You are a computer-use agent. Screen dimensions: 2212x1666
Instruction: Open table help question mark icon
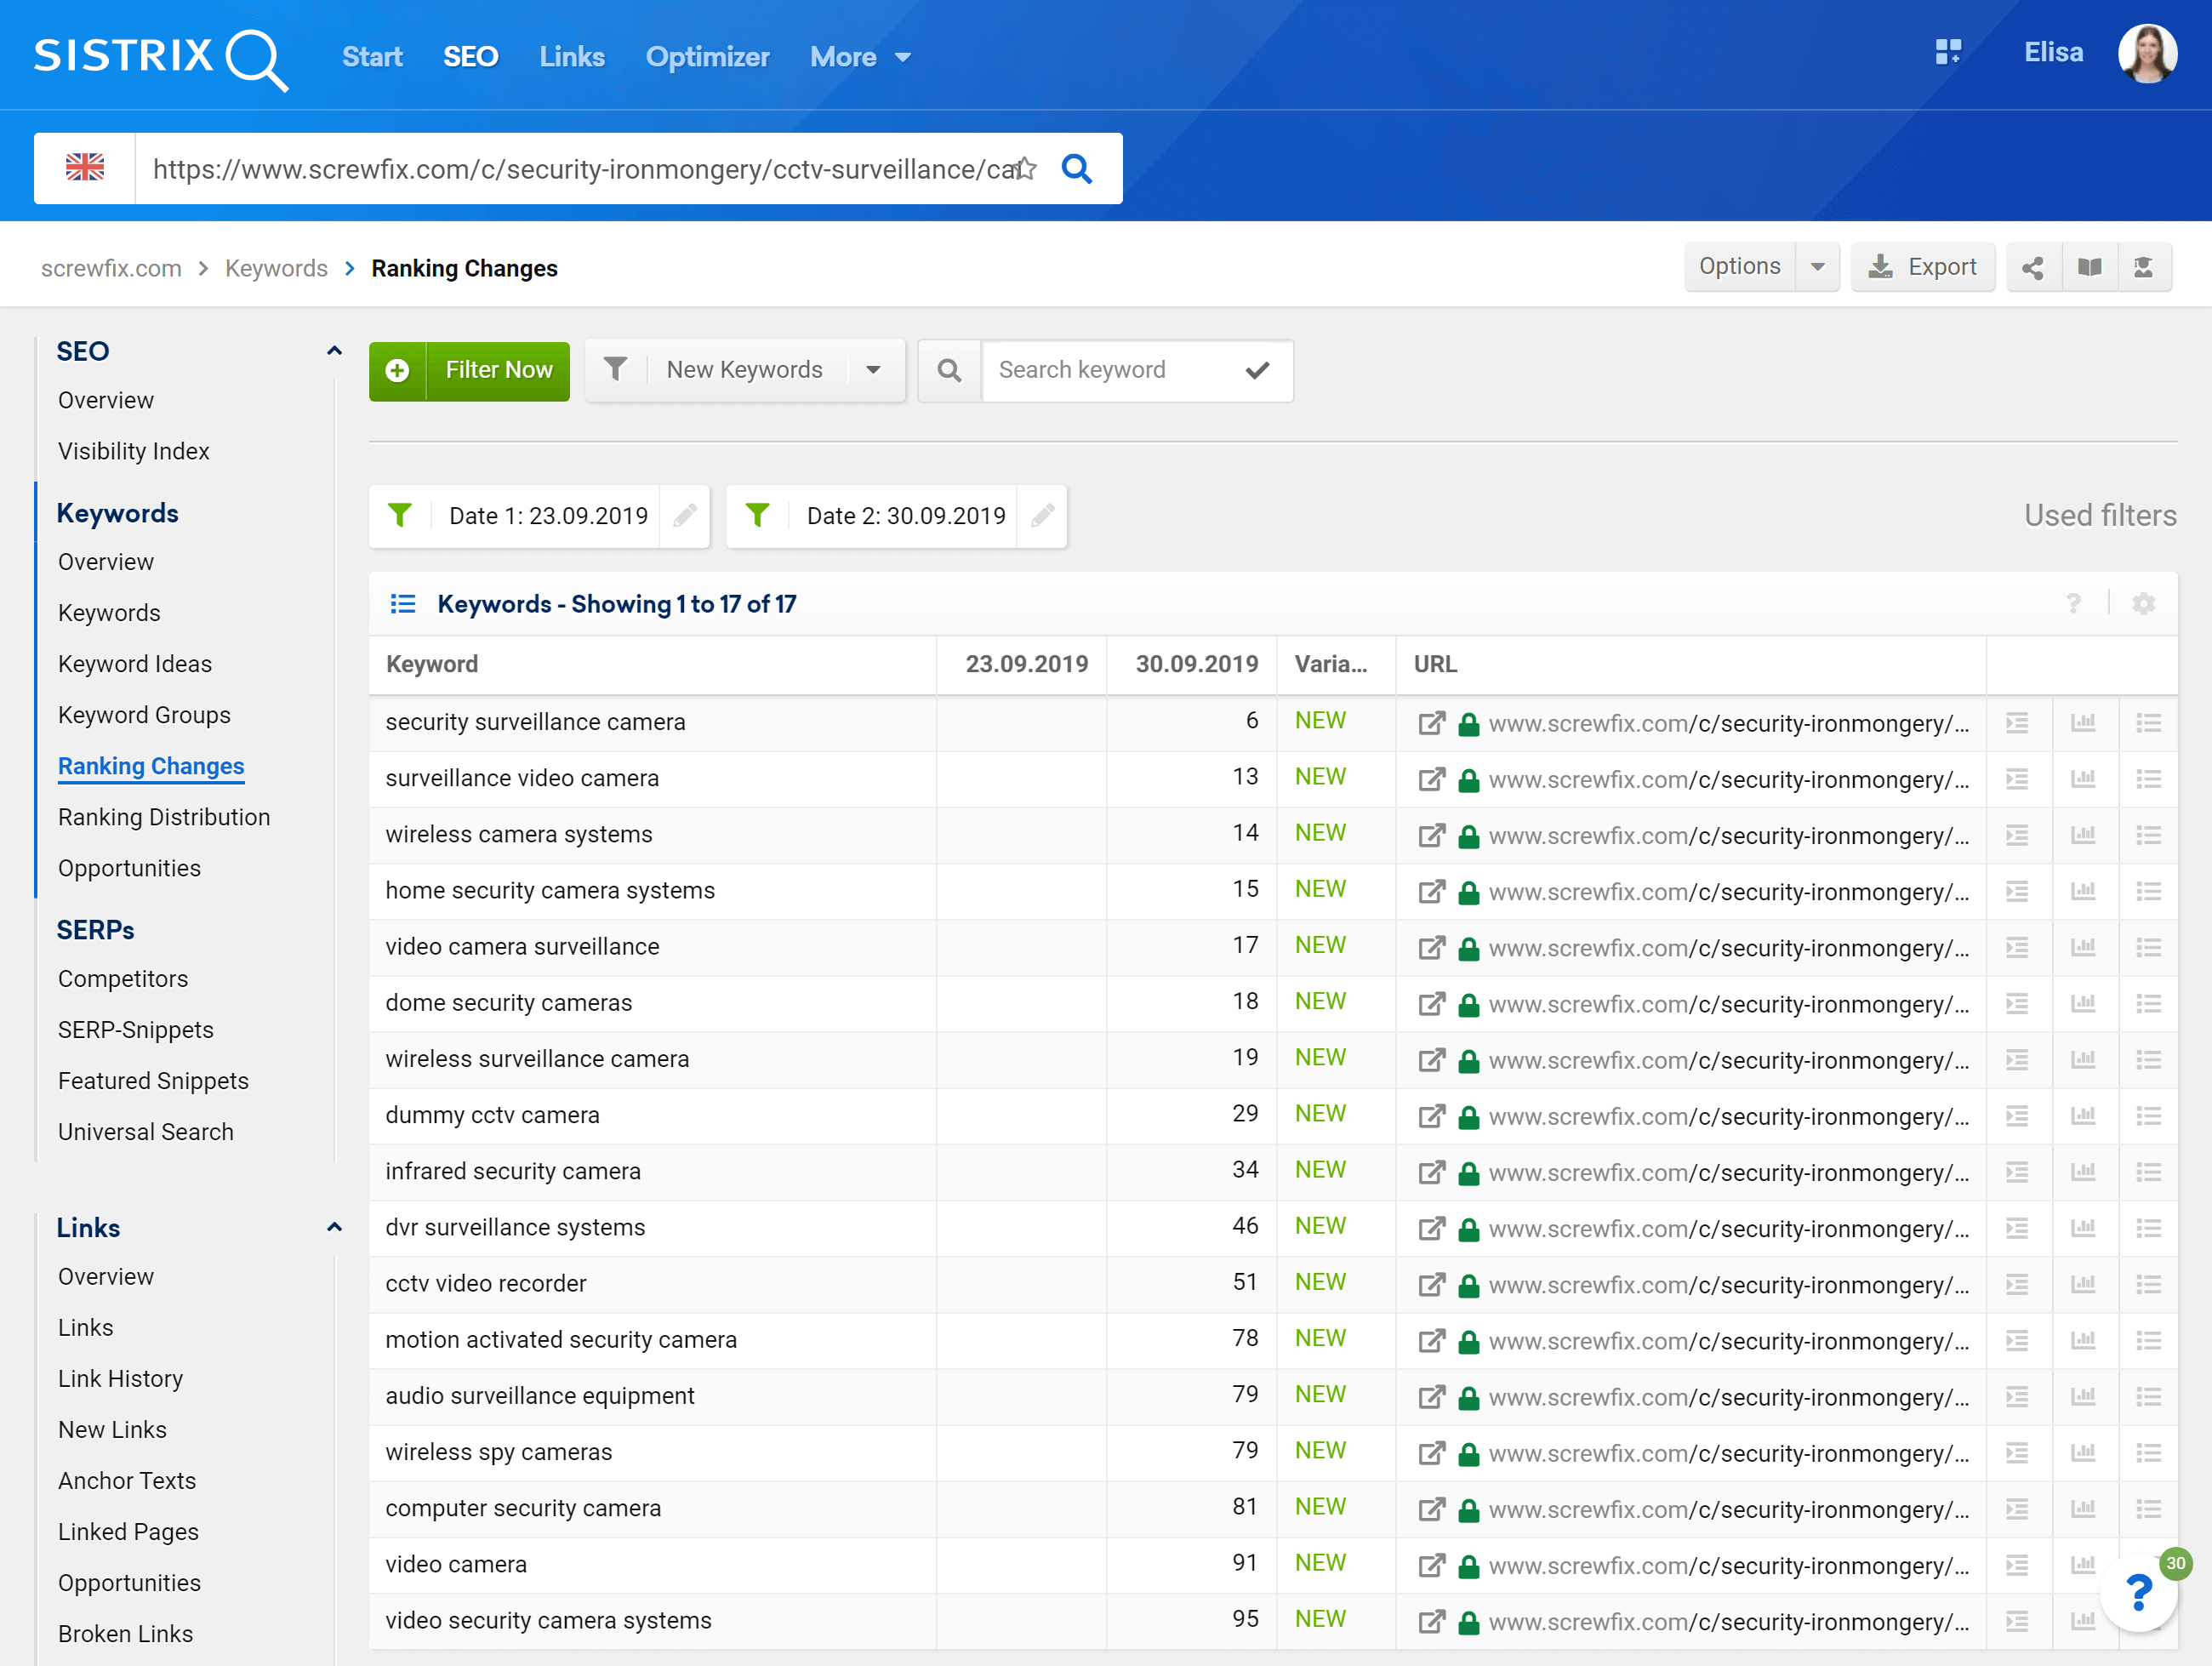[x=2074, y=604]
